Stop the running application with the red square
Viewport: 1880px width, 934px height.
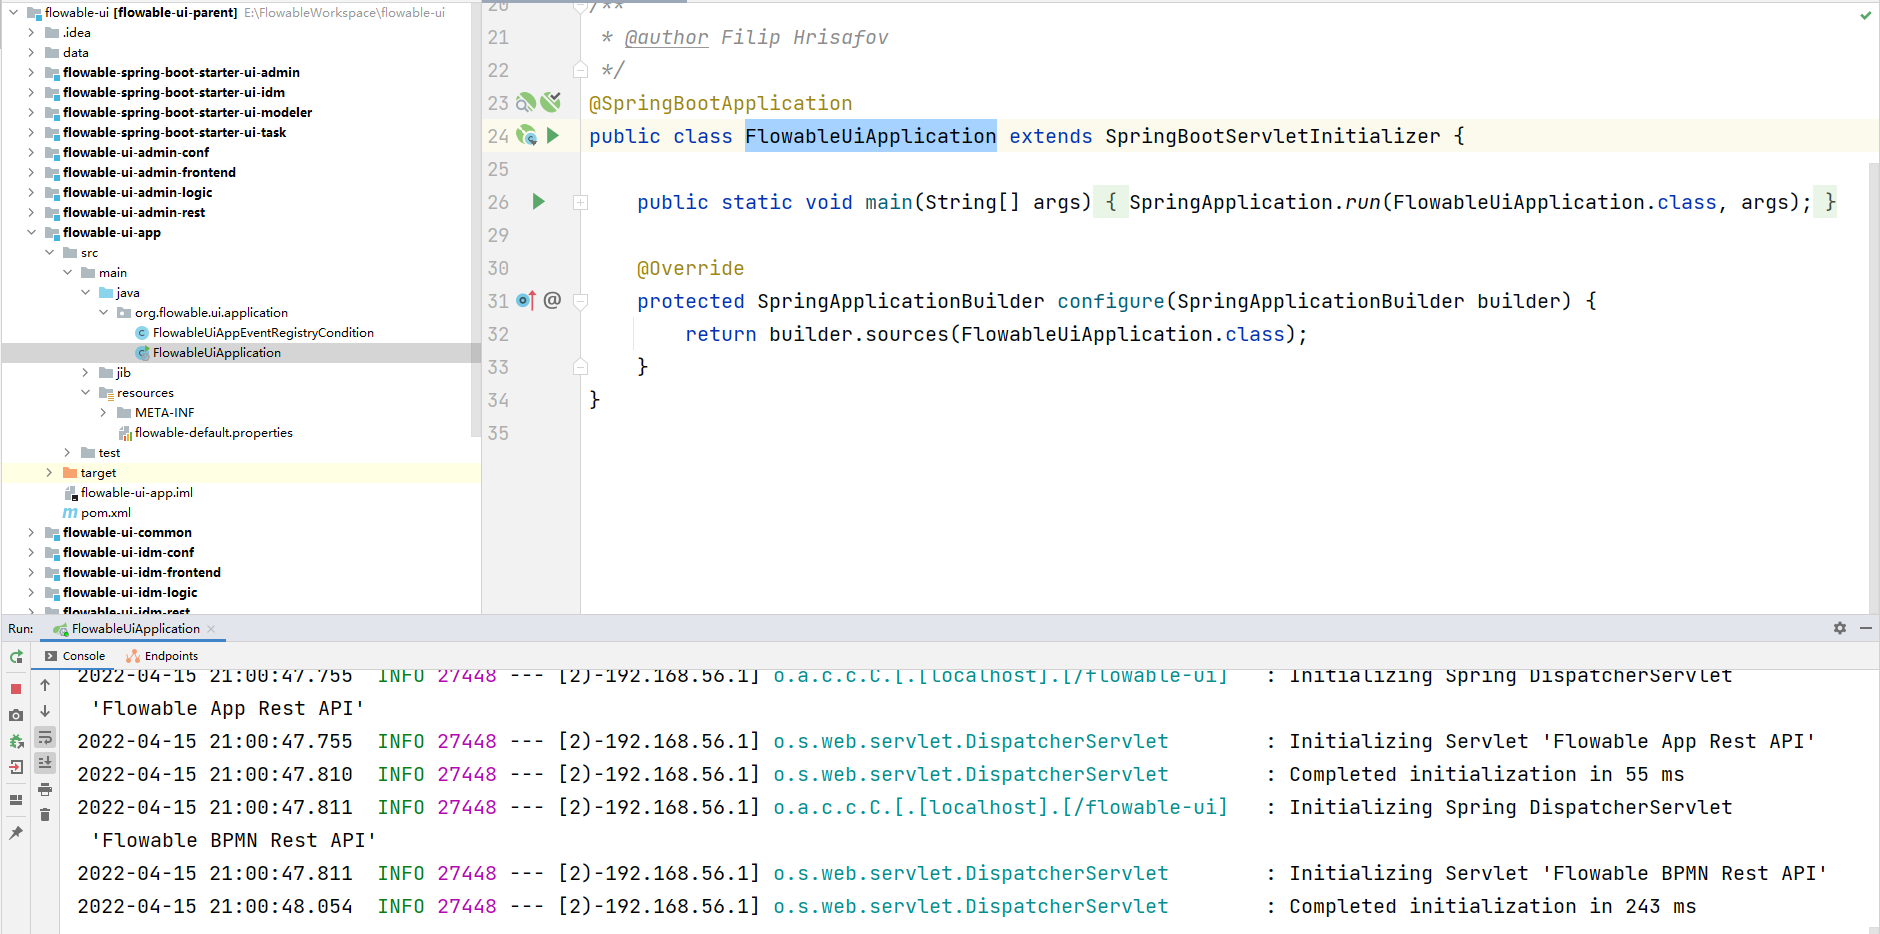(16, 689)
